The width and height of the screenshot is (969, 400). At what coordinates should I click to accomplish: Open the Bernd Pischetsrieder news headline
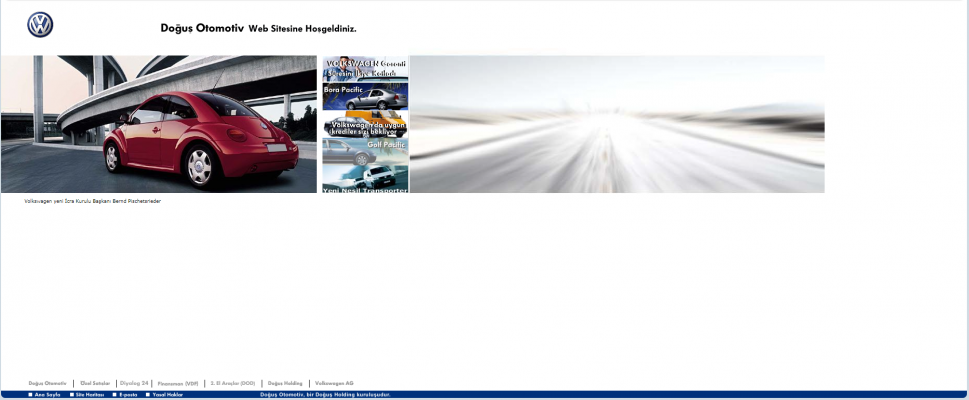[93, 202]
